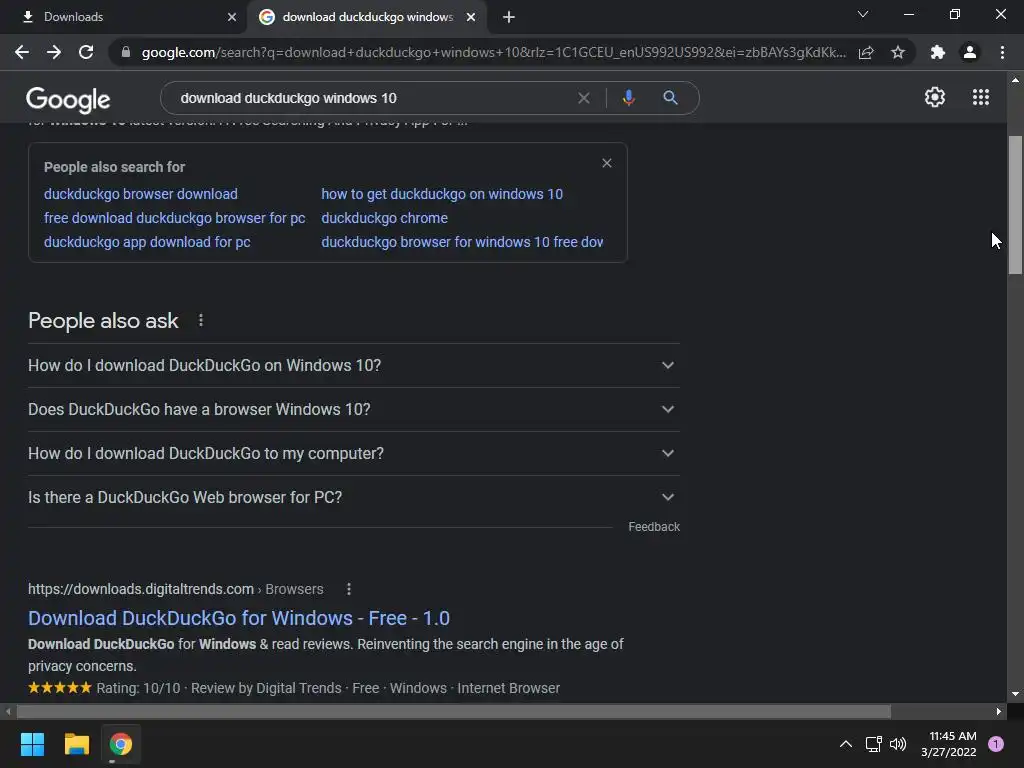The width and height of the screenshot is (1024, 768).
Task: Clear the Google search box text
Action: click(x=584, y=98)
